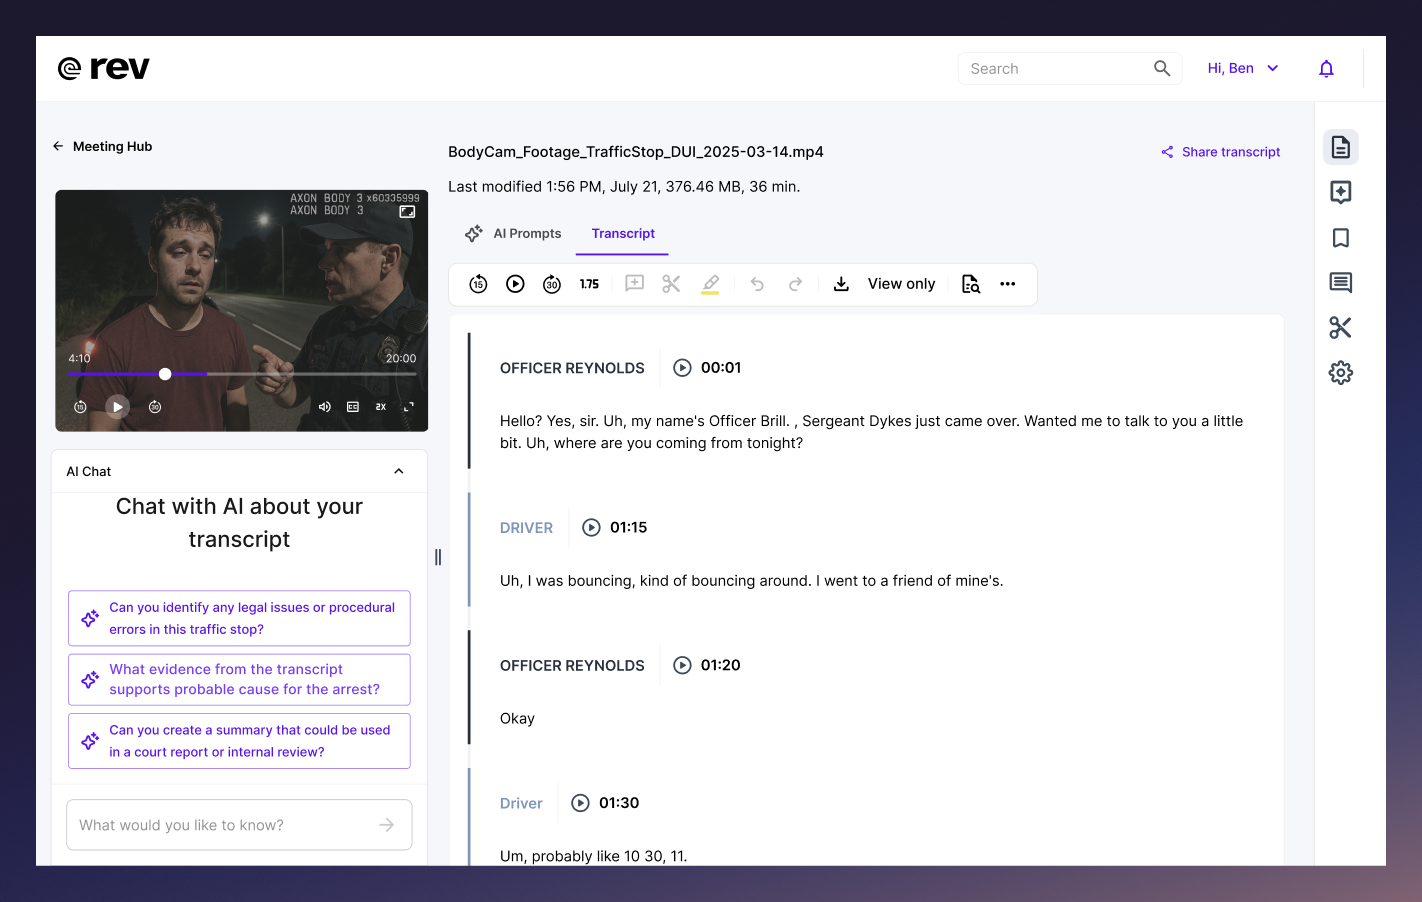Mute the video player volume
1422x902 pixels.
[324, 406]
